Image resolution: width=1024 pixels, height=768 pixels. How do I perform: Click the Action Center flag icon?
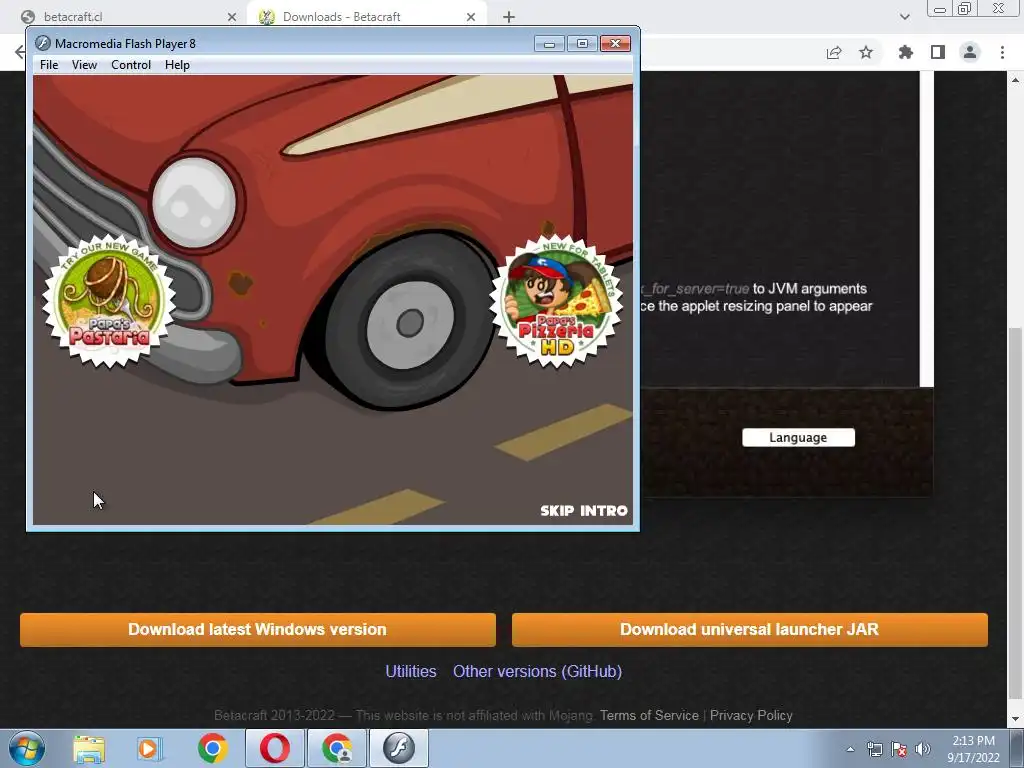click(899, 749)
